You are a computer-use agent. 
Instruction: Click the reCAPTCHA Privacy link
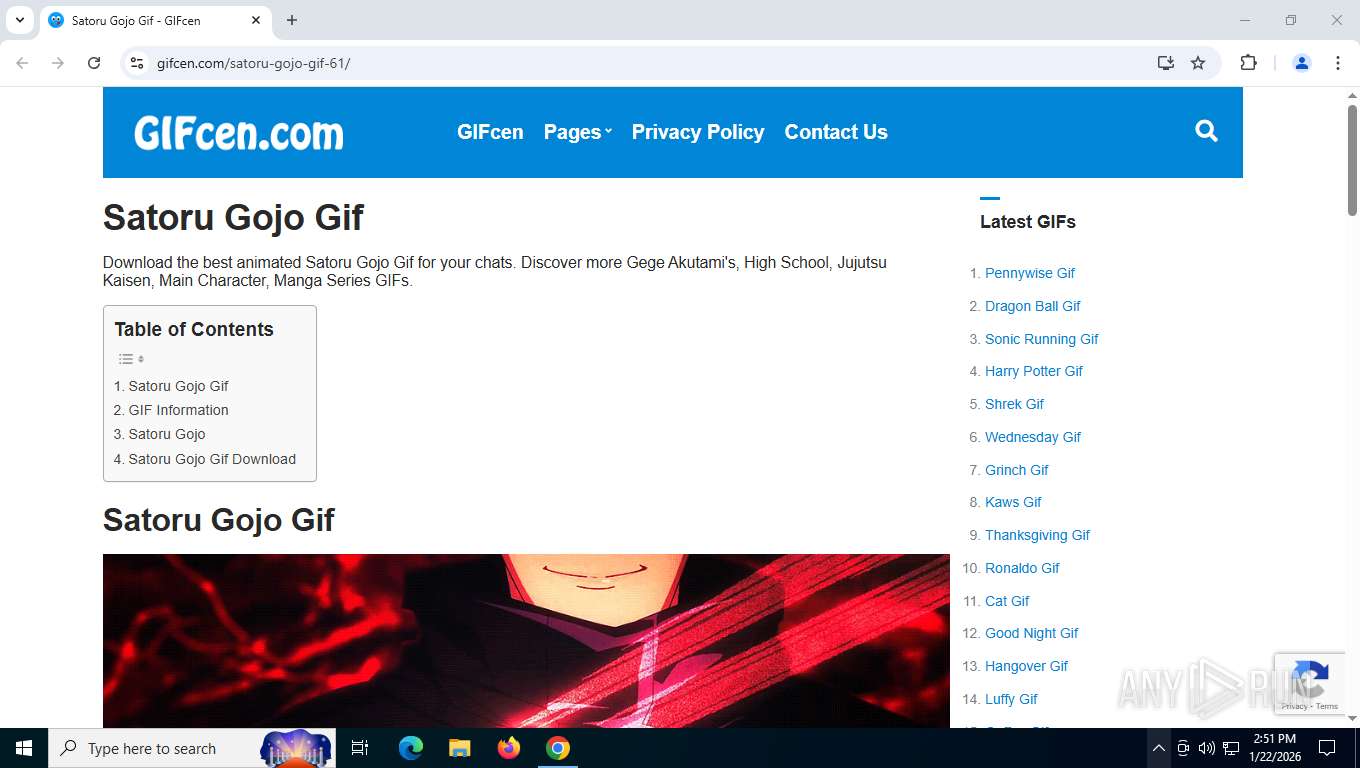tap(1295, 706)
